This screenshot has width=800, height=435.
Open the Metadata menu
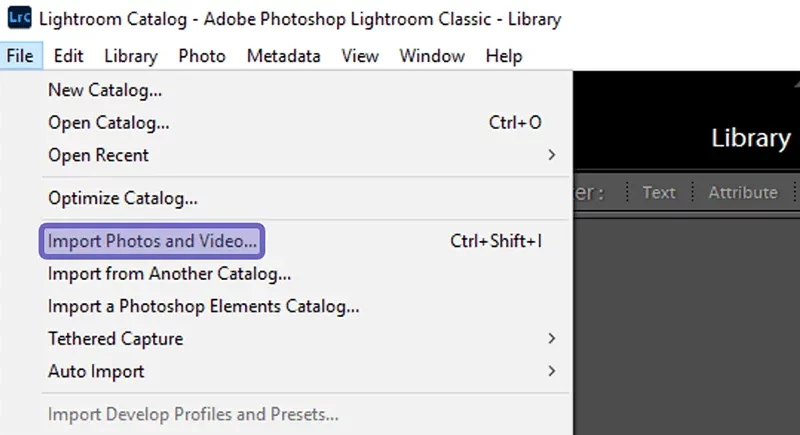pyautogui.click(x=284, y=56)
